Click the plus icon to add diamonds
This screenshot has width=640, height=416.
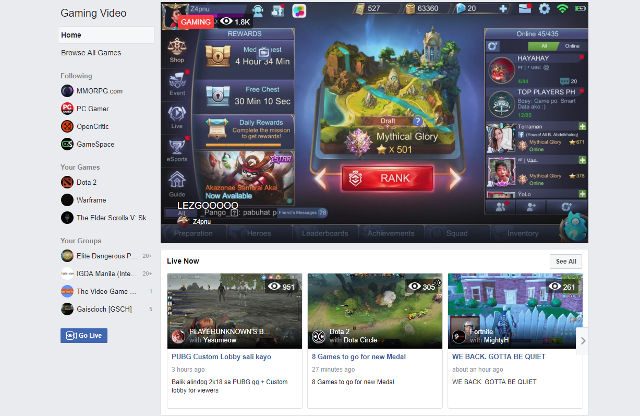pos(503,9)
